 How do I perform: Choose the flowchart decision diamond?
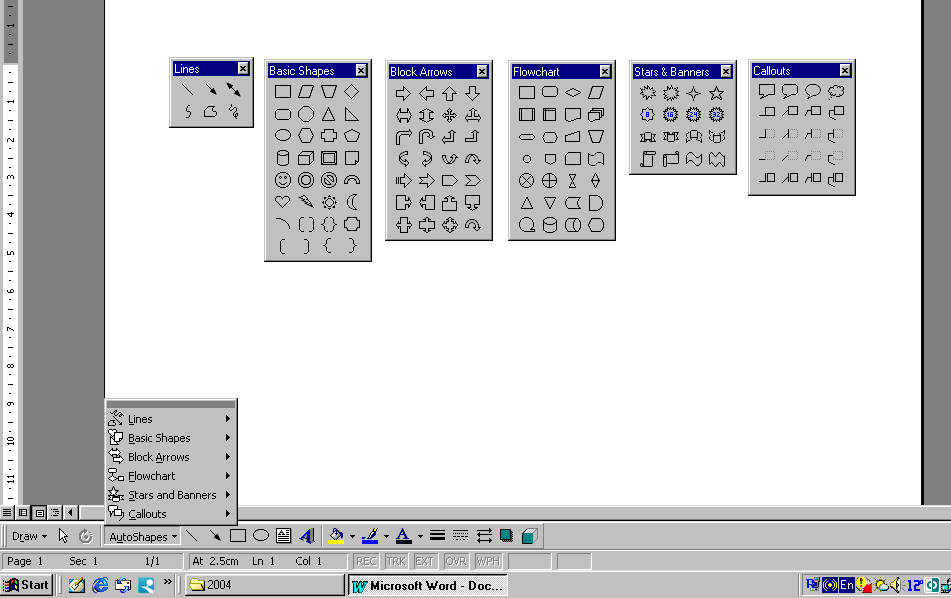573,93
